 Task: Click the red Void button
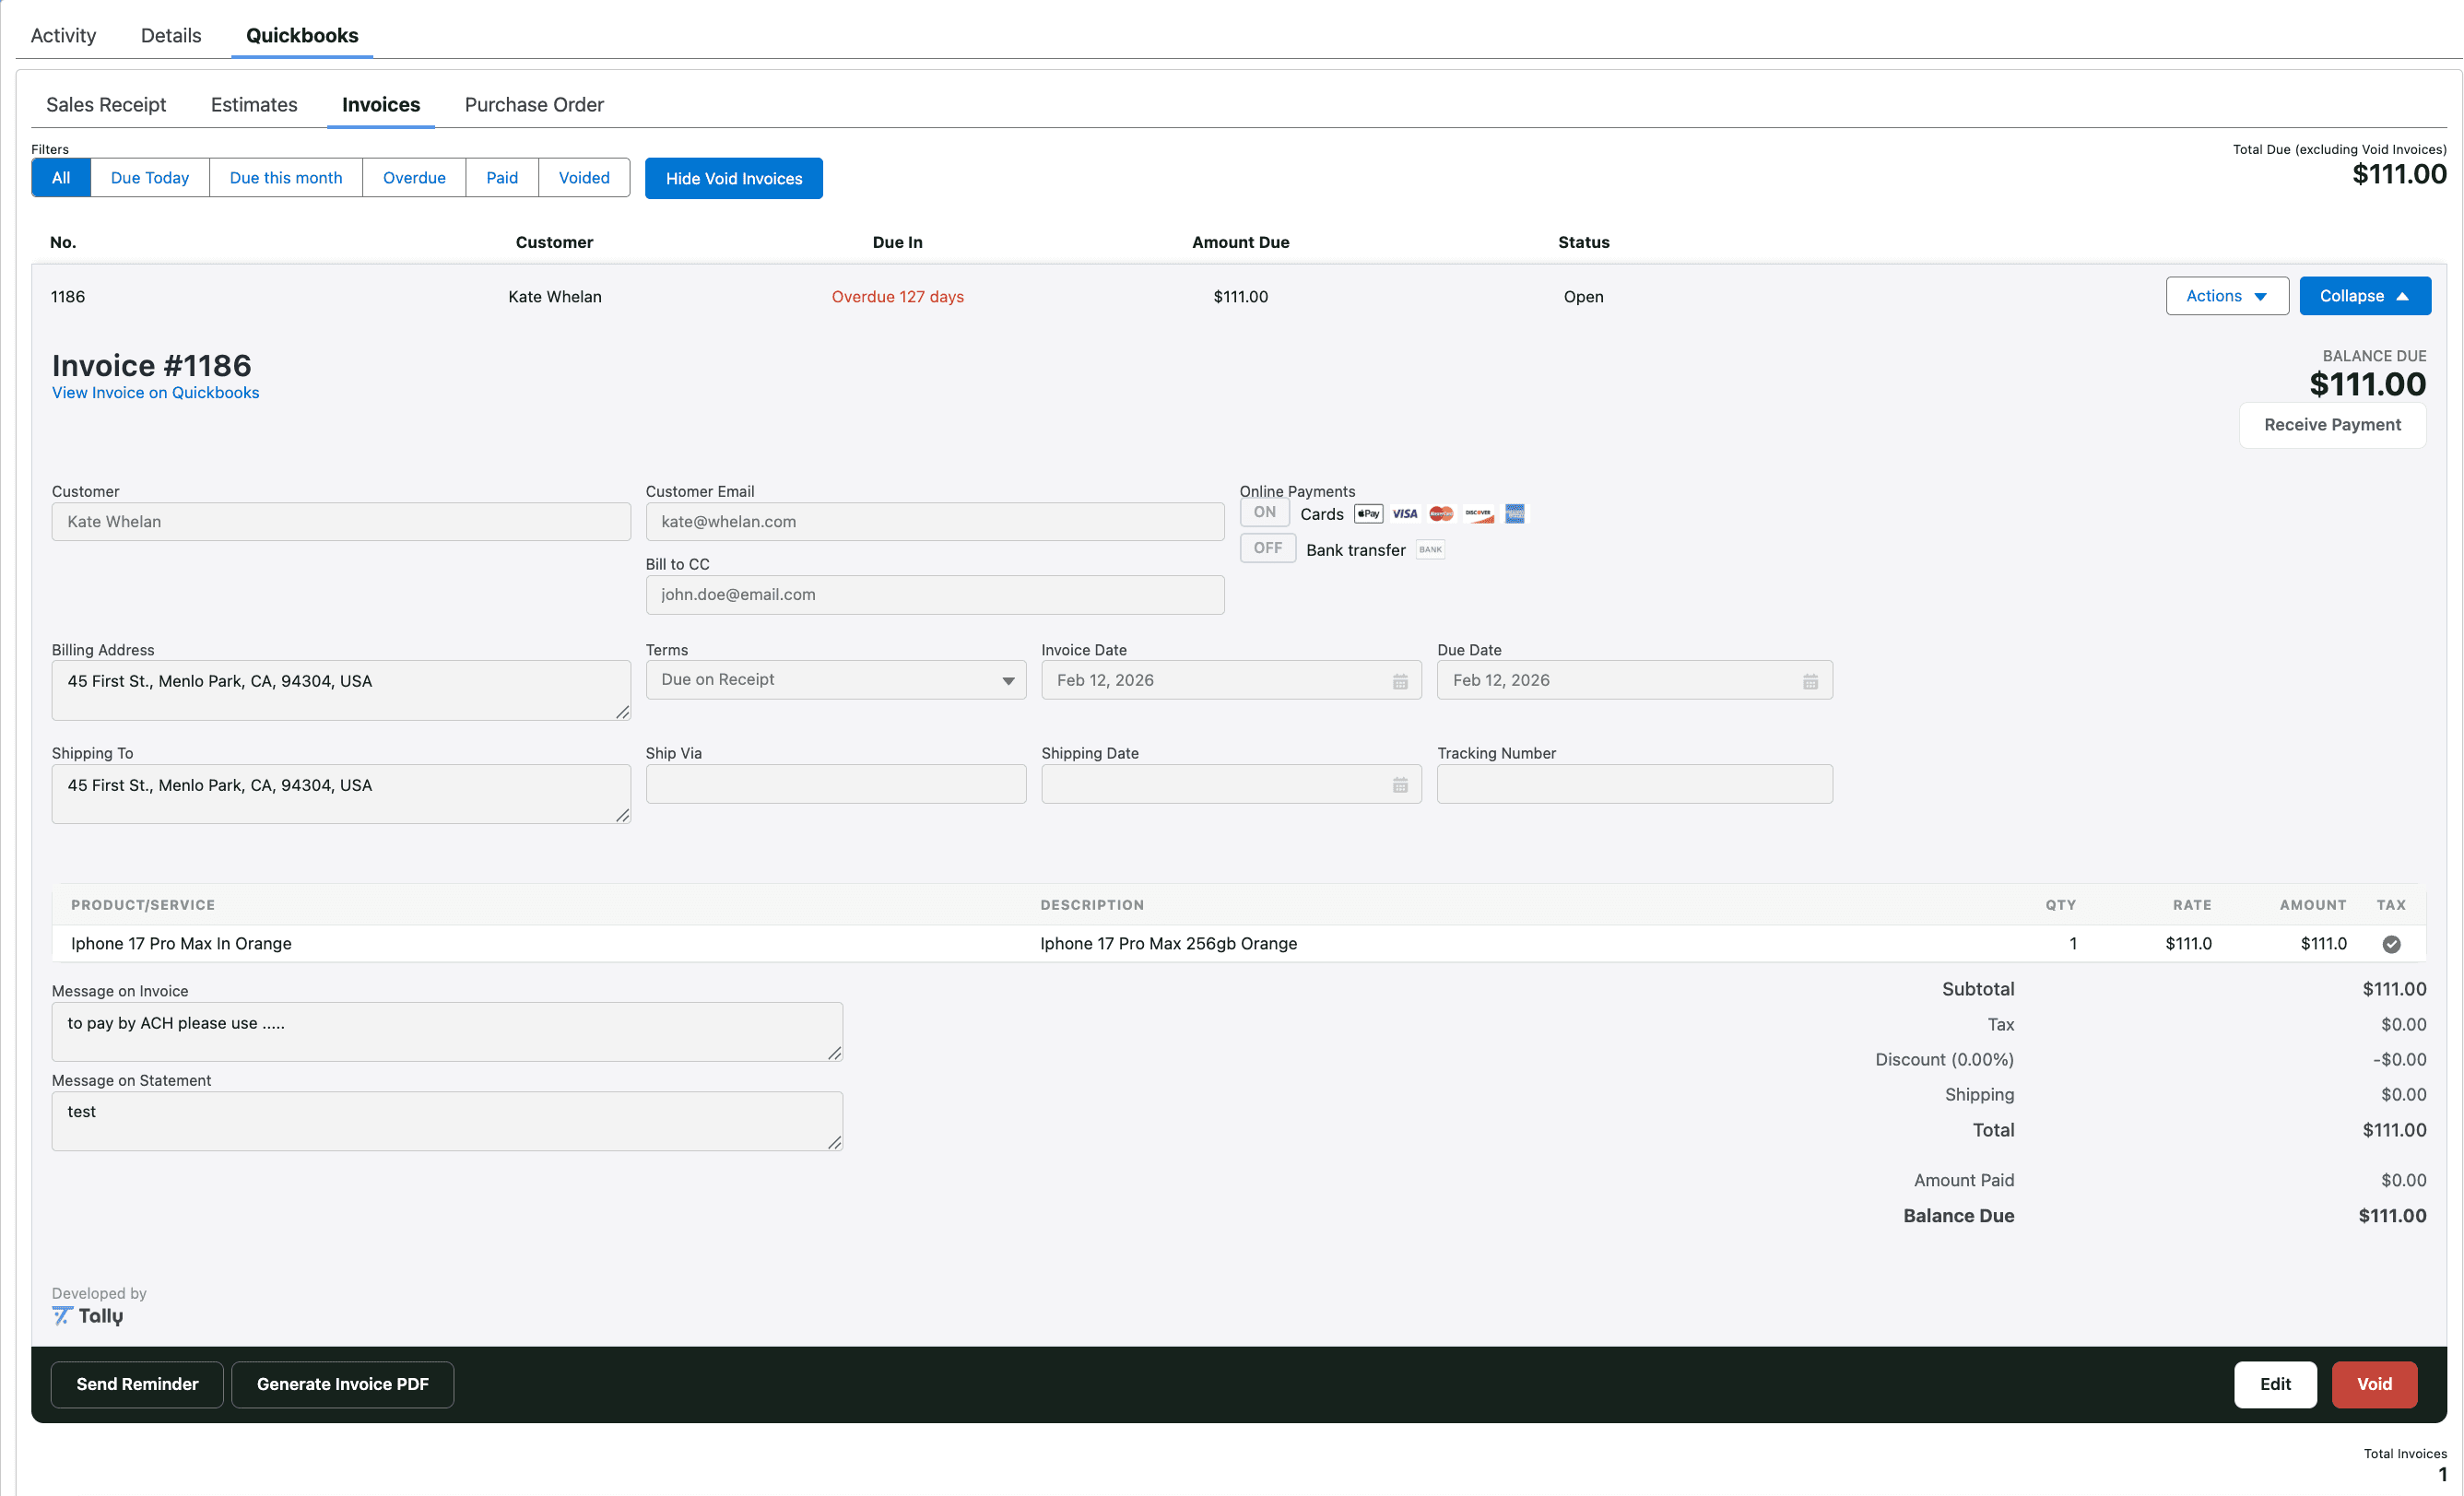2374,1384
